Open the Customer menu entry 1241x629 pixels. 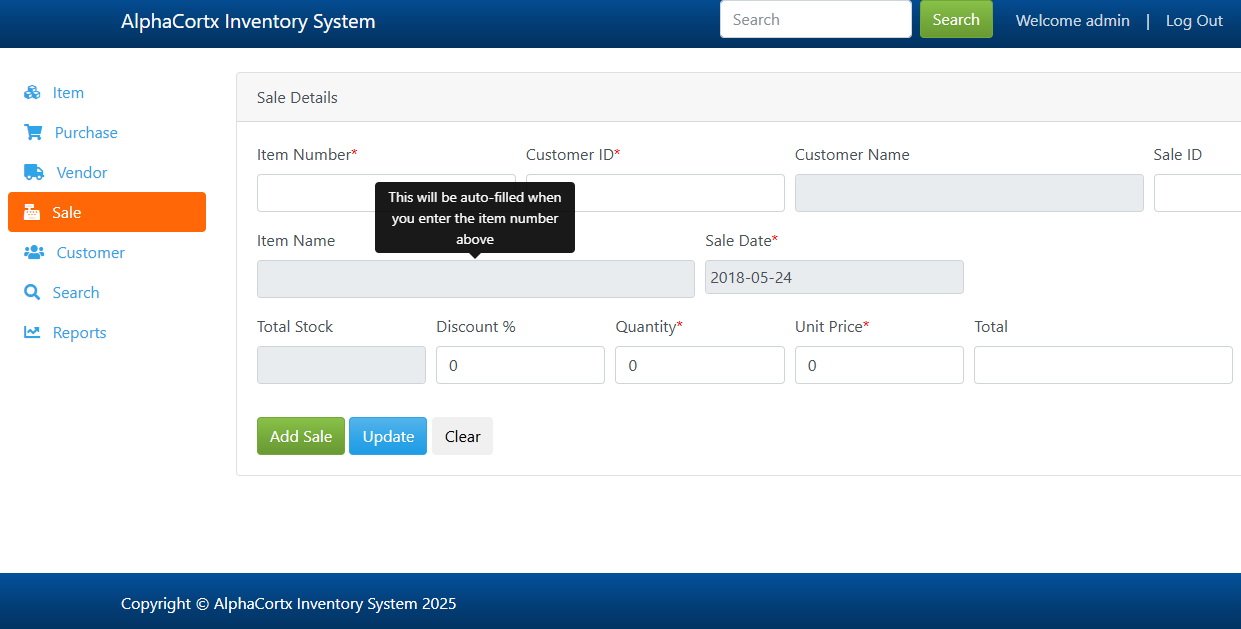click(107, 253)
